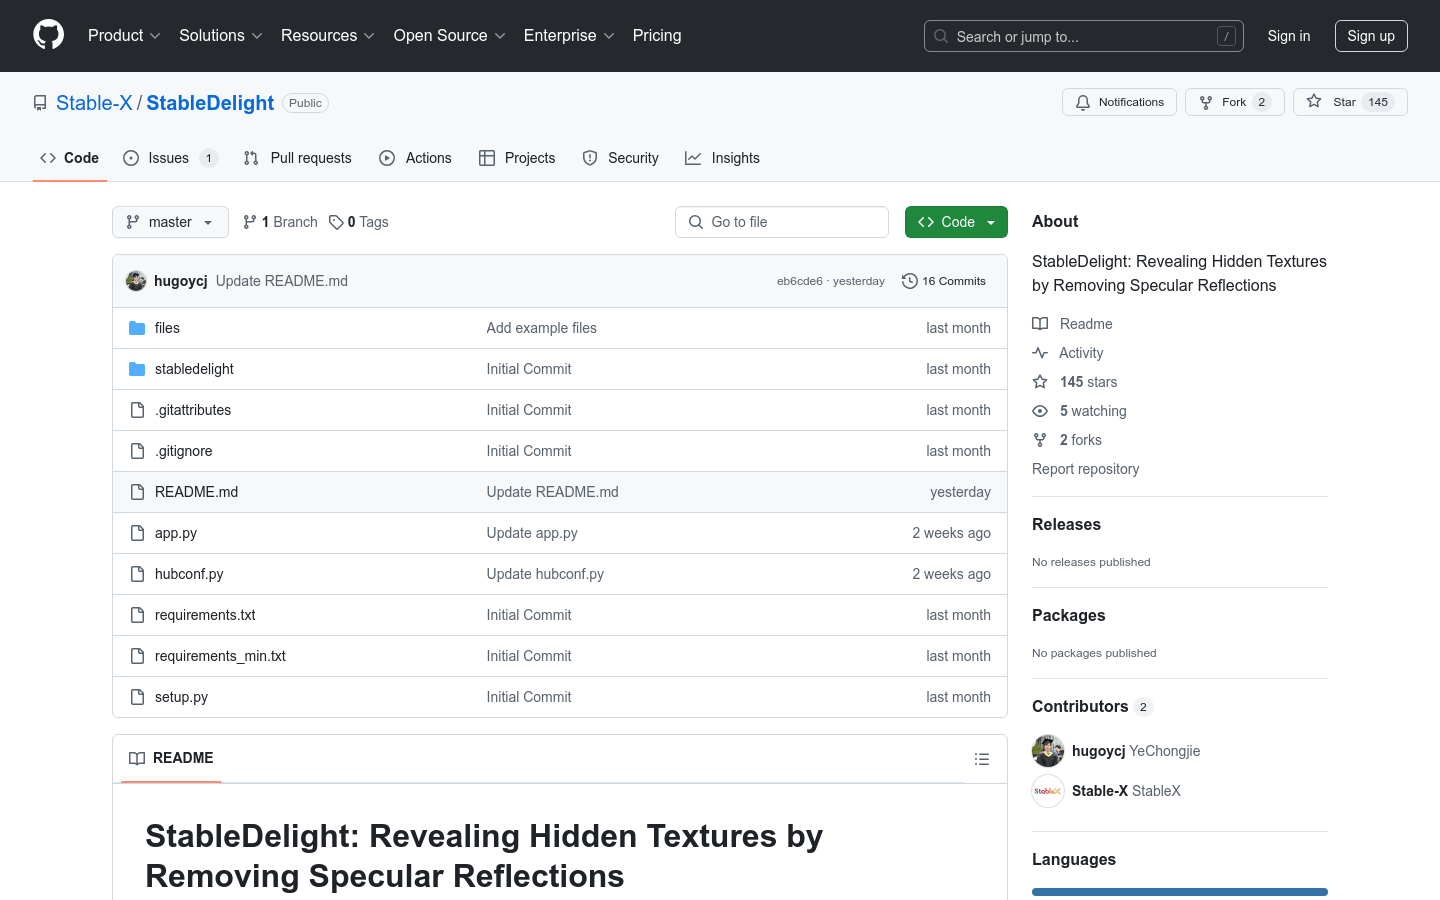Click the GitHub logo icon
Image resolution: width=1440 pixels, height=900 pixels.
(48, 35)
